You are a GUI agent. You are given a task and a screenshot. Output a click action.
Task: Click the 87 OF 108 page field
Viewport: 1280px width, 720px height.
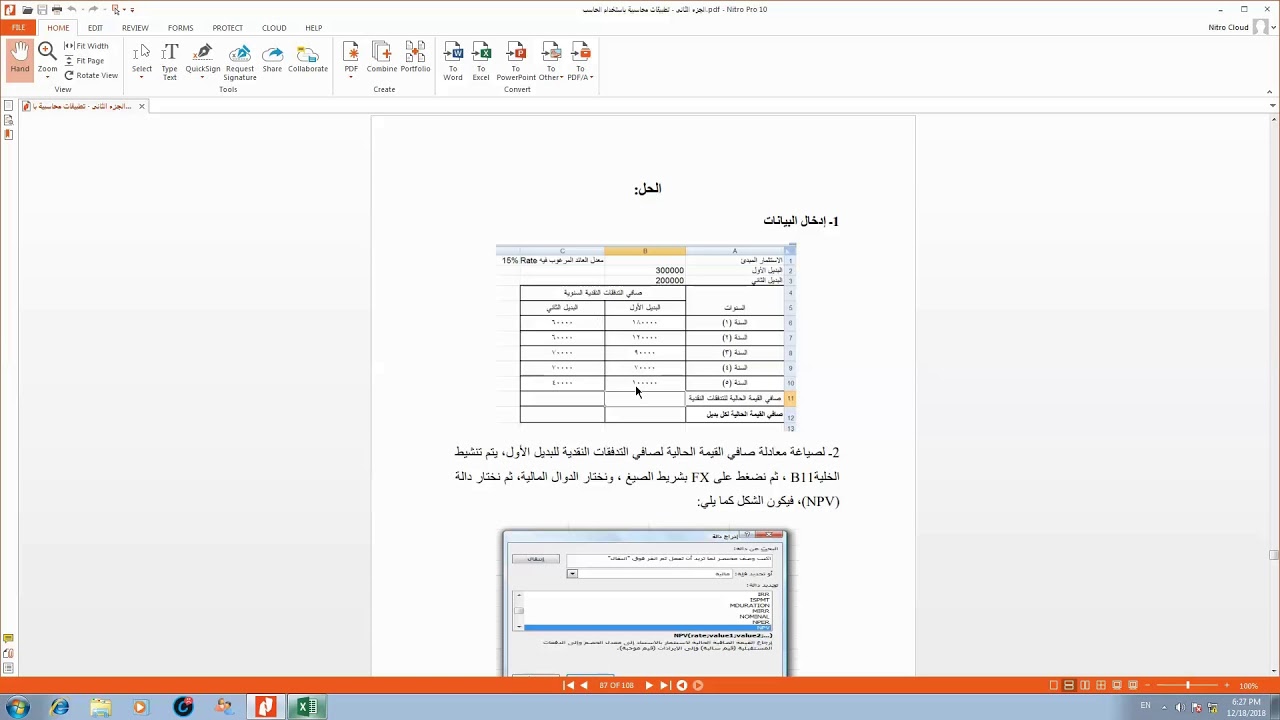pos(616,686)
